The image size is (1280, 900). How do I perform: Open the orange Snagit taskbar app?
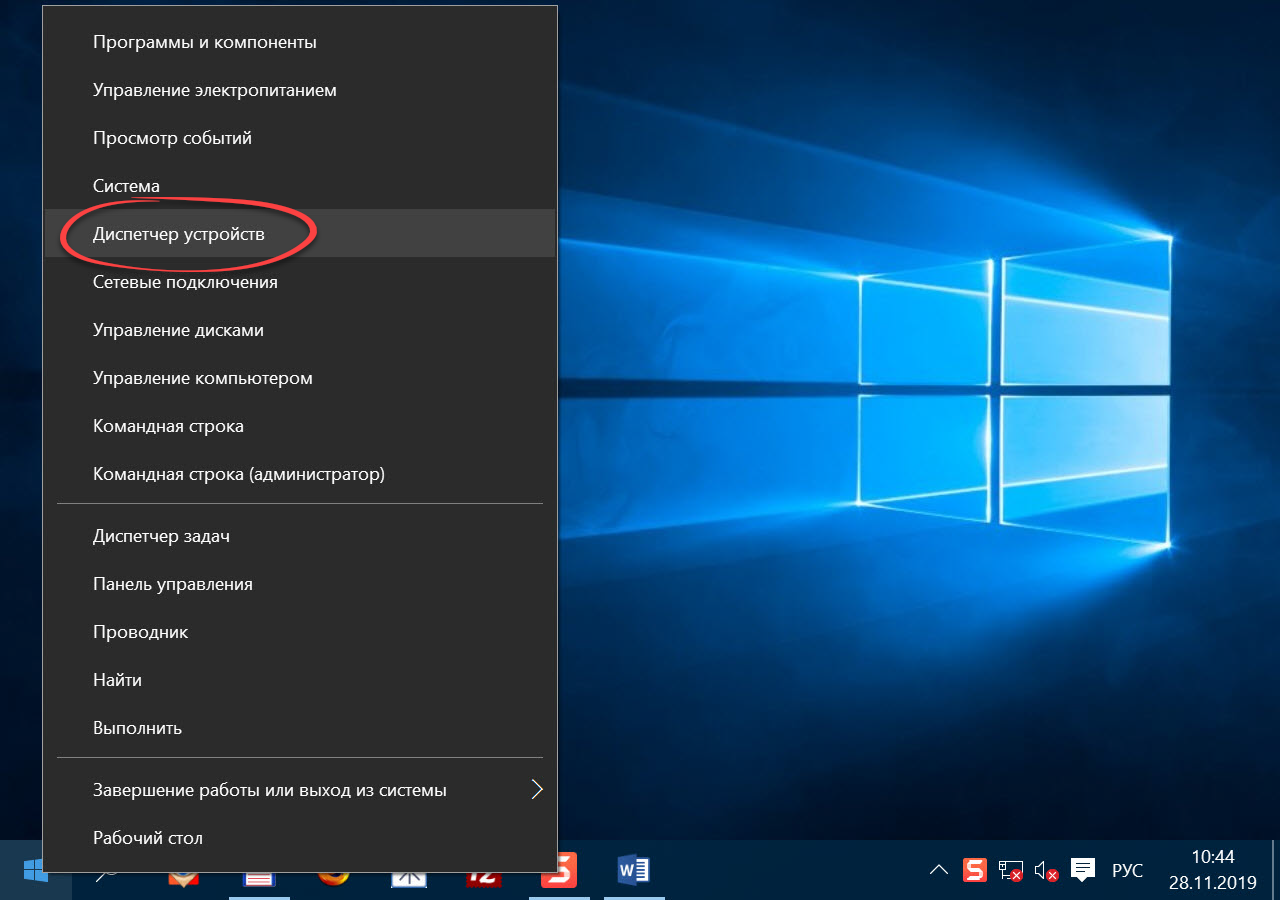point(559,870)
